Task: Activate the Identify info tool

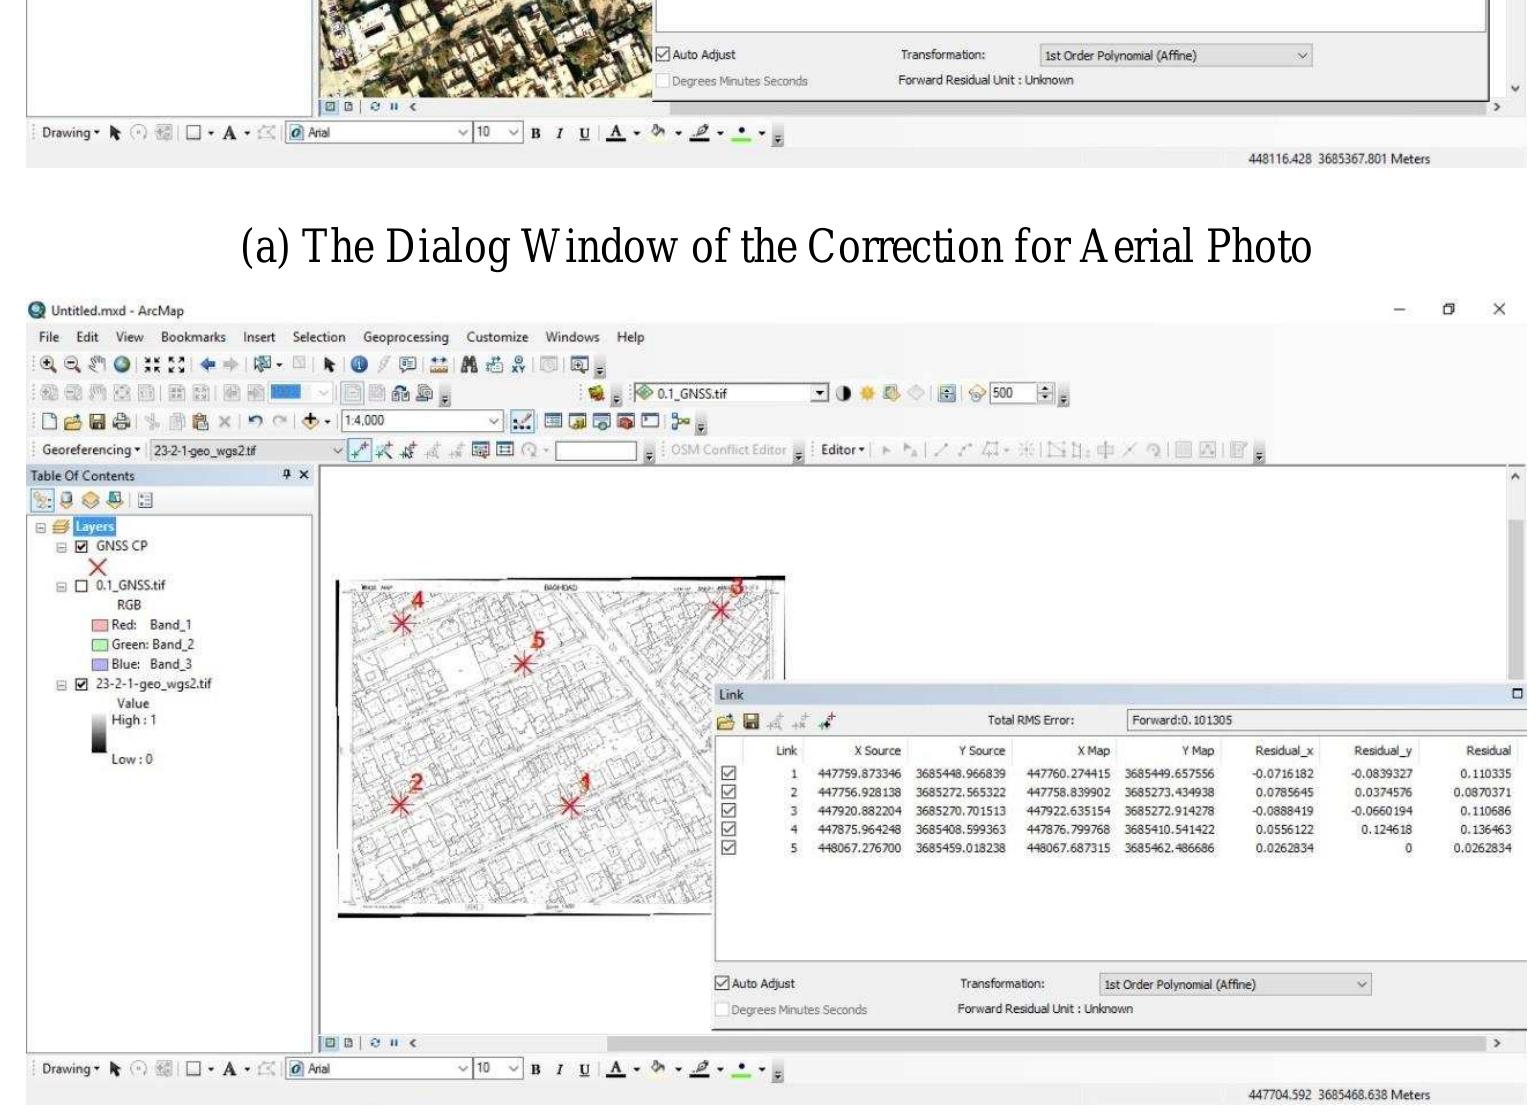Action: tap(359, 365)
